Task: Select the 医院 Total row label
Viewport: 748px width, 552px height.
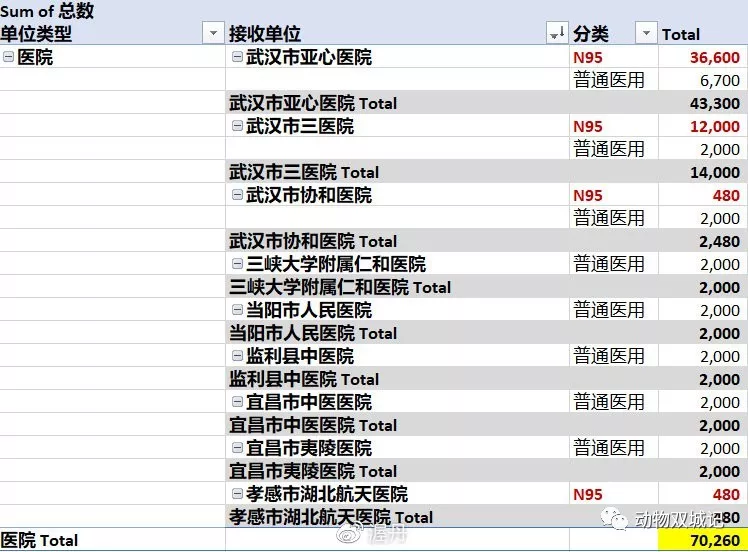Action: (39, 540)
